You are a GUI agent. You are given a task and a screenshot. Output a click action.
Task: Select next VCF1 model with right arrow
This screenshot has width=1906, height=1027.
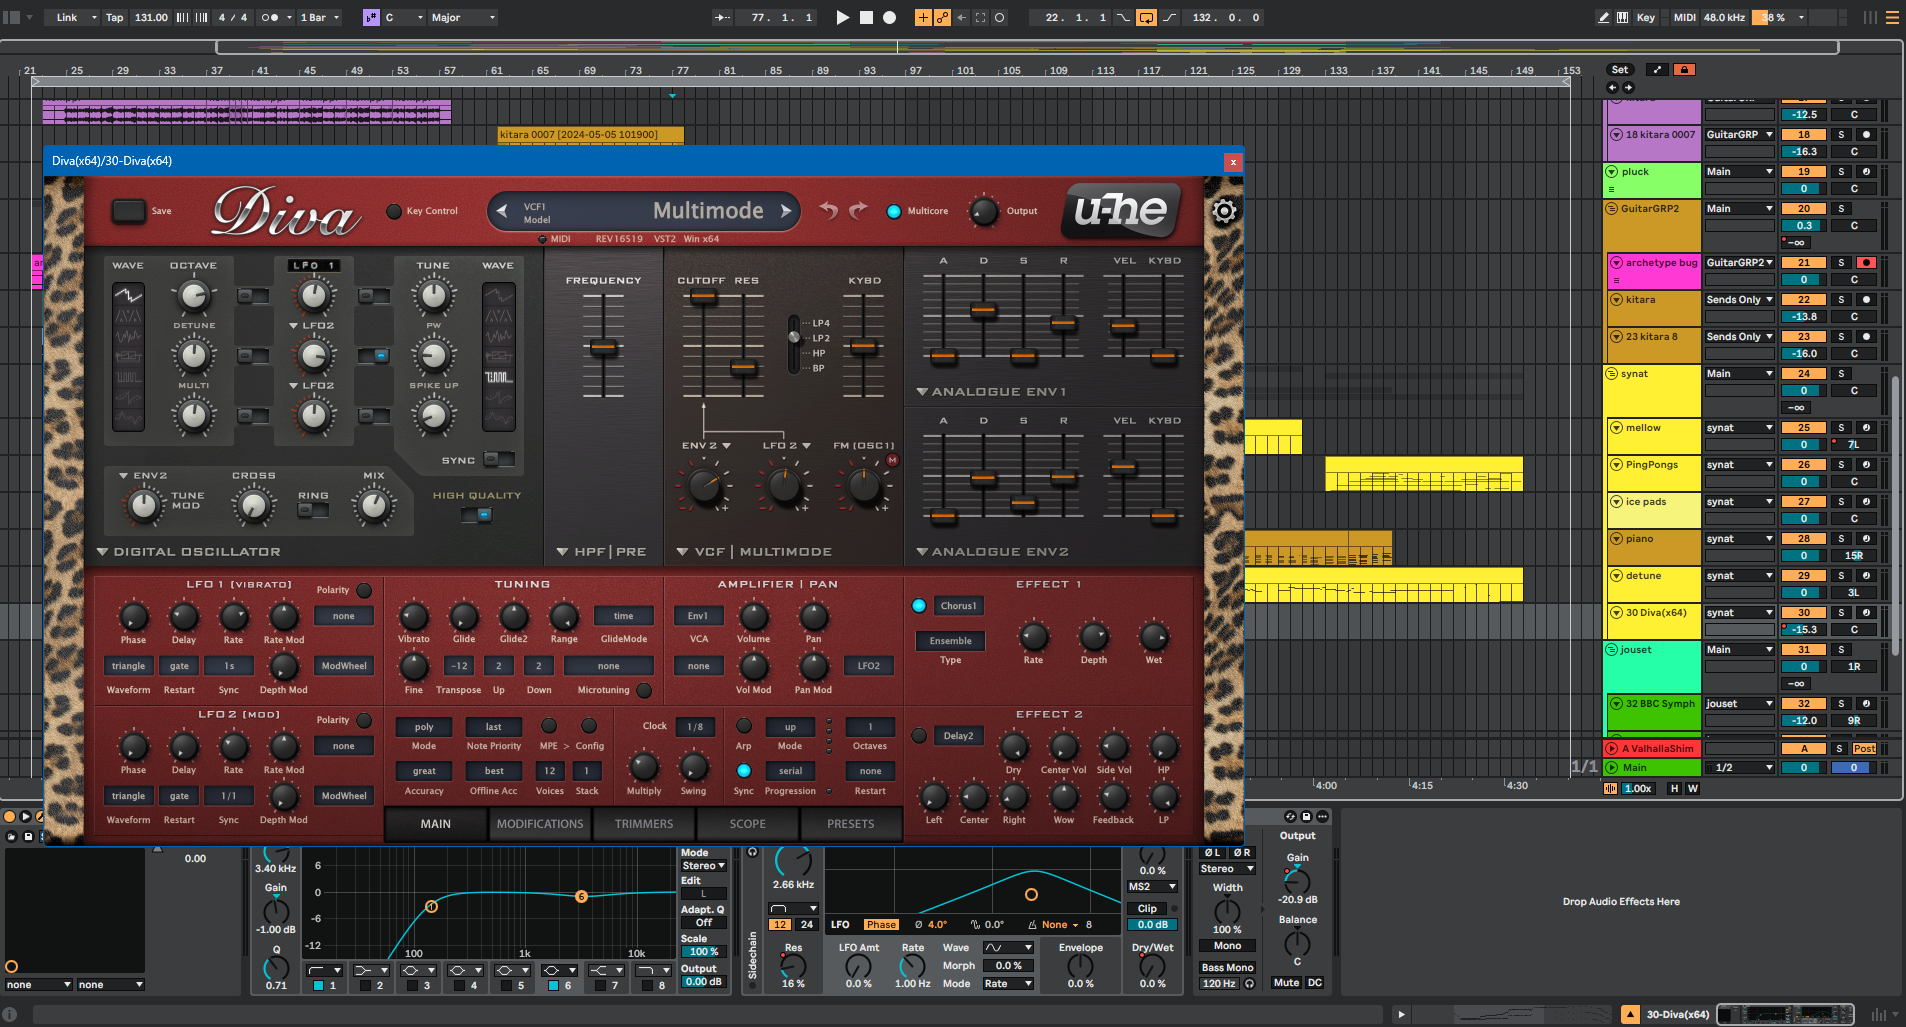click(x=786, y=211)
